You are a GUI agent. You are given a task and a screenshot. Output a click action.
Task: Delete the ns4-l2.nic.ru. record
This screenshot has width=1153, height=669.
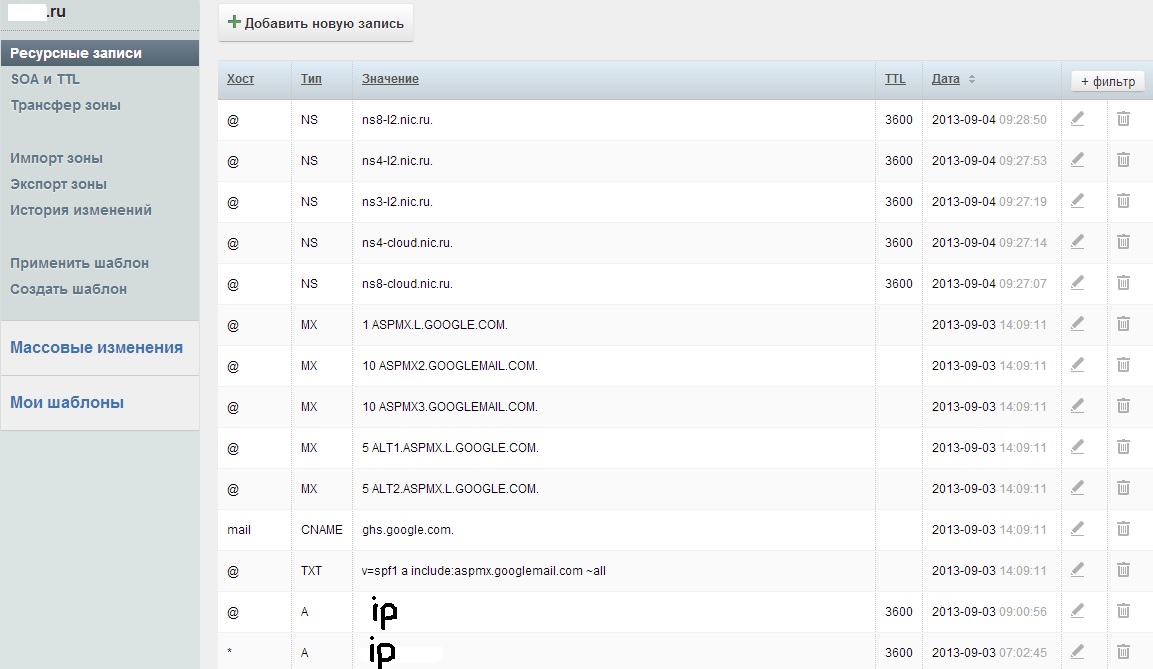pyautogui.click(x=1123, y=160)
